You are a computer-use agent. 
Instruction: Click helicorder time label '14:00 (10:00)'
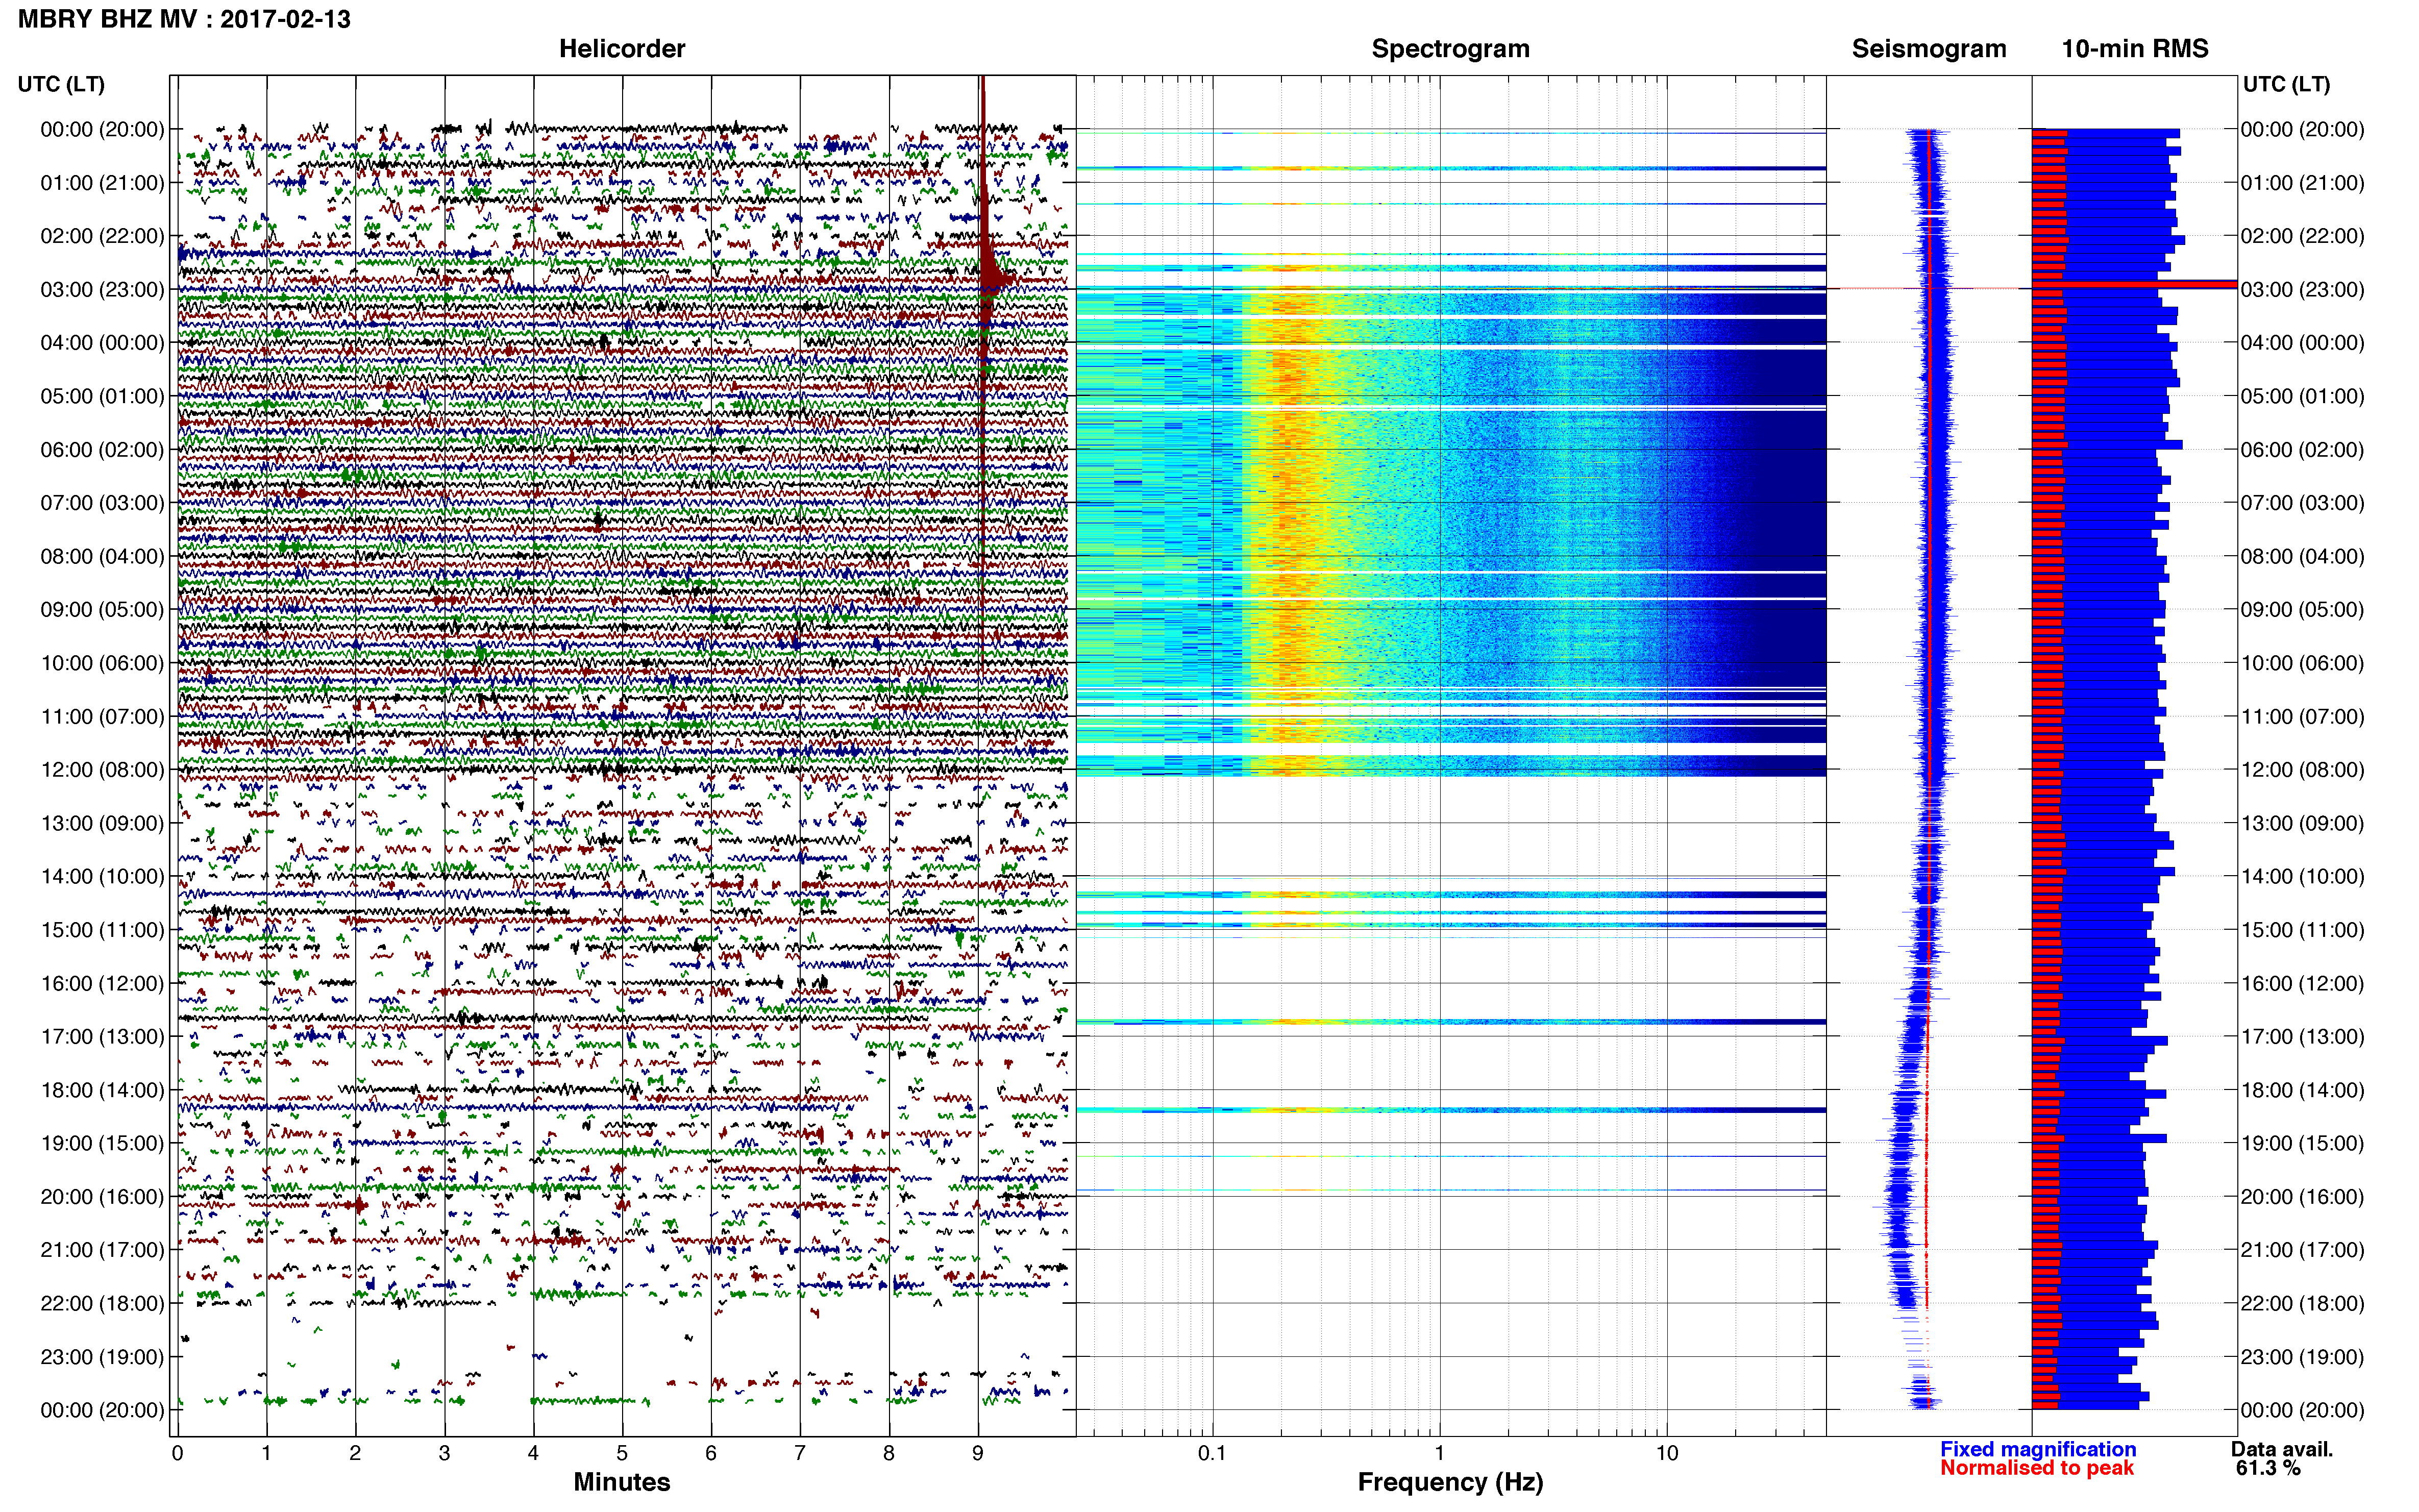[x=102, y=877]
